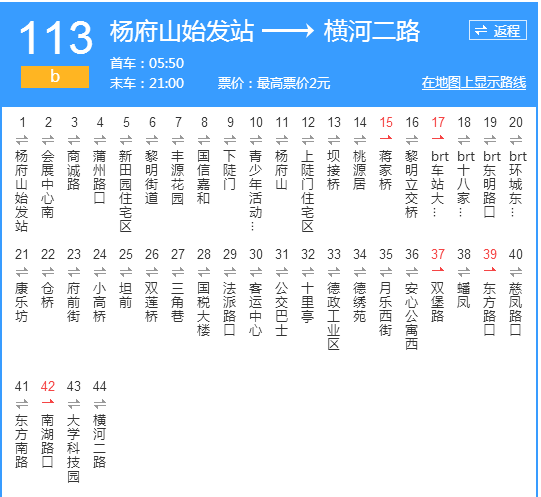Select stop 16 黎明立交桥
The image size is (541, 497).
pos(412,184)
